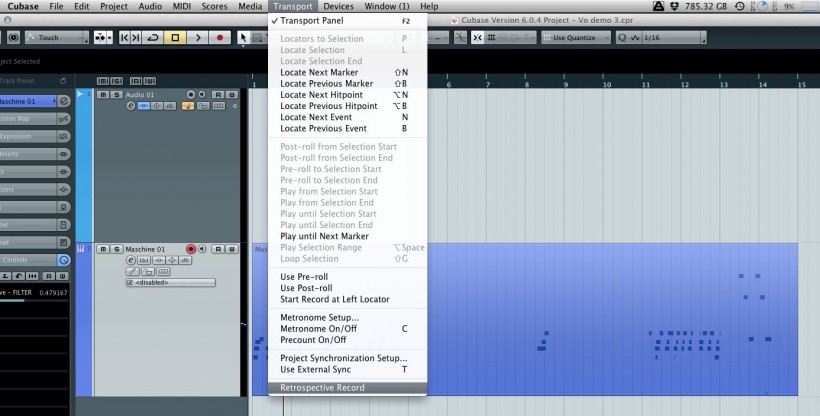
Task: Toggle the Cycle loop button in the toolbar
Action: pyautogui.click(x=153, y=38)
